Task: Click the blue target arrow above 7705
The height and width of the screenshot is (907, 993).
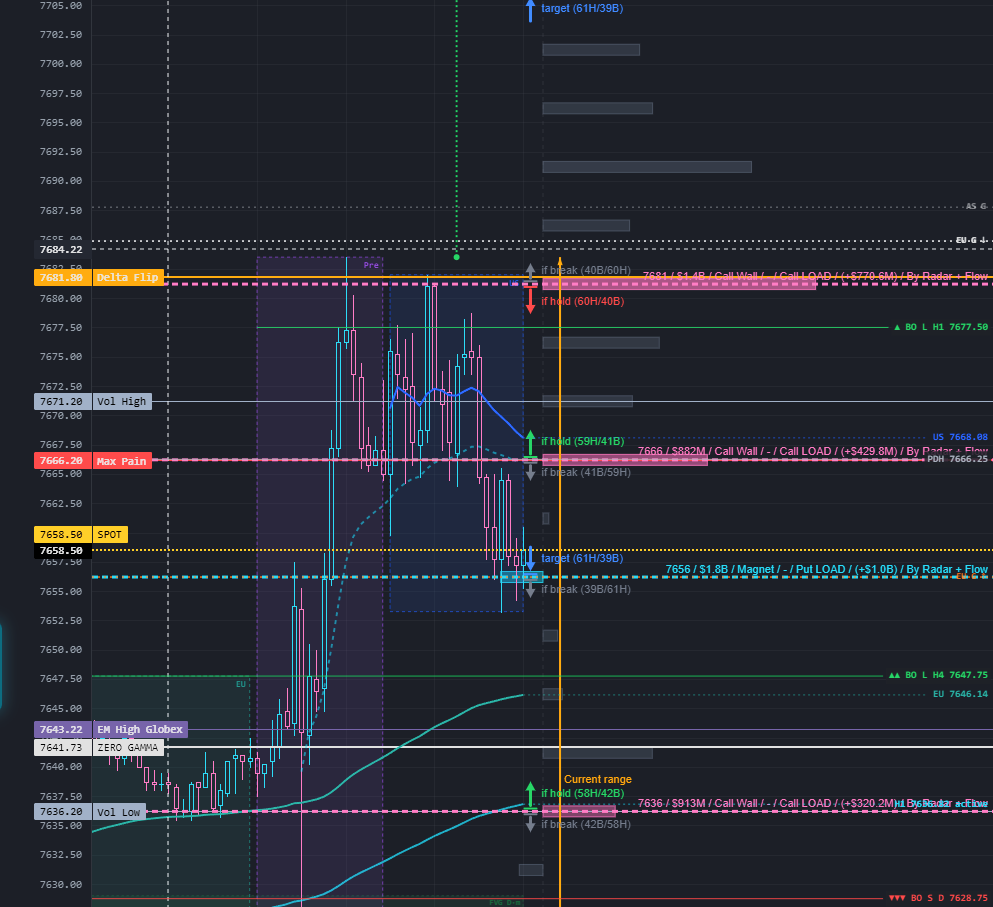Action: (531, 11)
